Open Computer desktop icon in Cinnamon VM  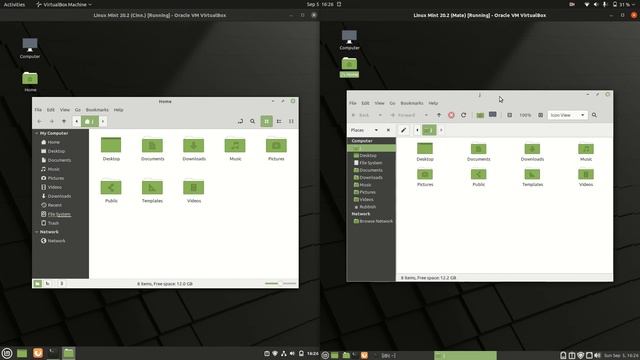(30, 48)
